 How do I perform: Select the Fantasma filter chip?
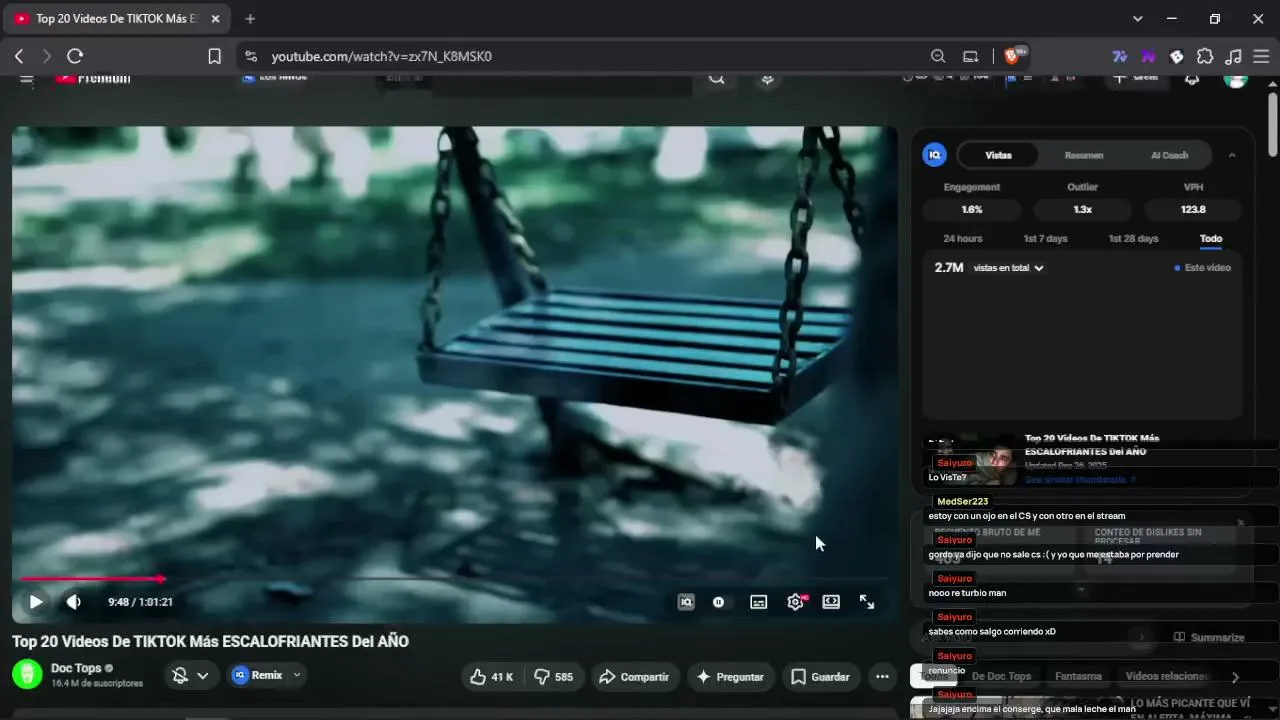1078,676
